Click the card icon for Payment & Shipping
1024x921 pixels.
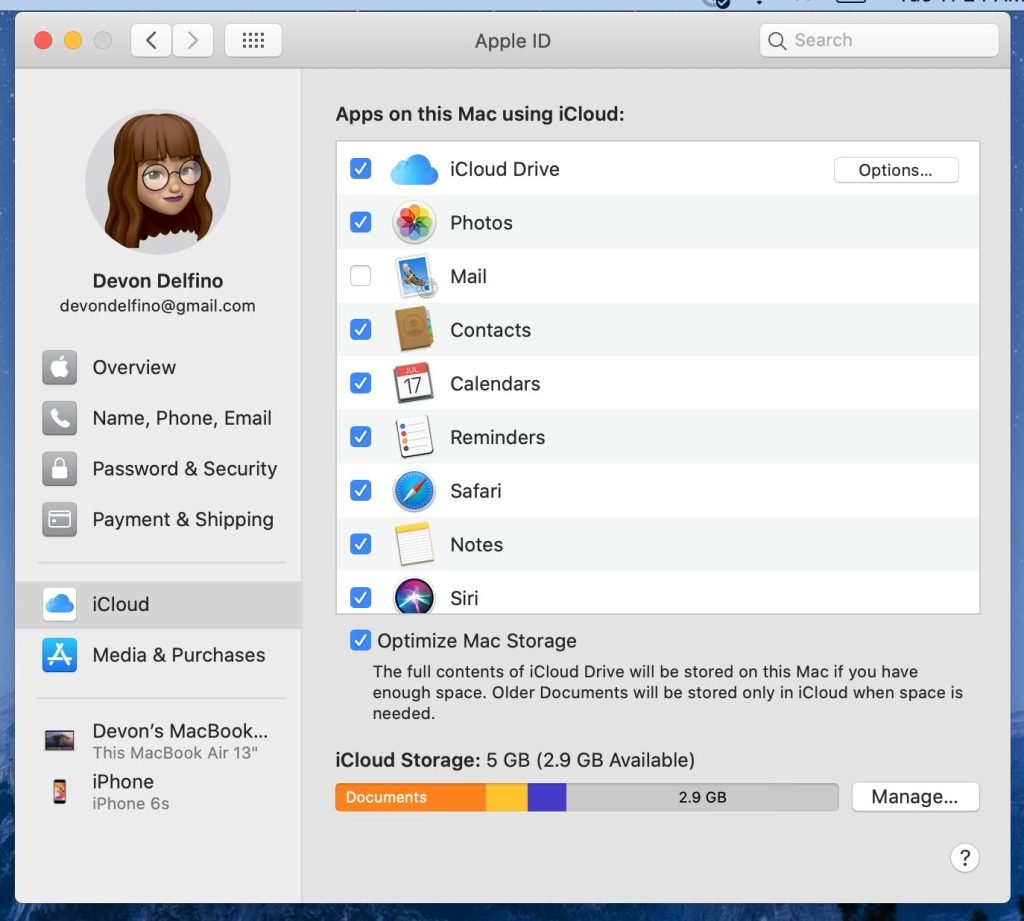coord(59,519)
